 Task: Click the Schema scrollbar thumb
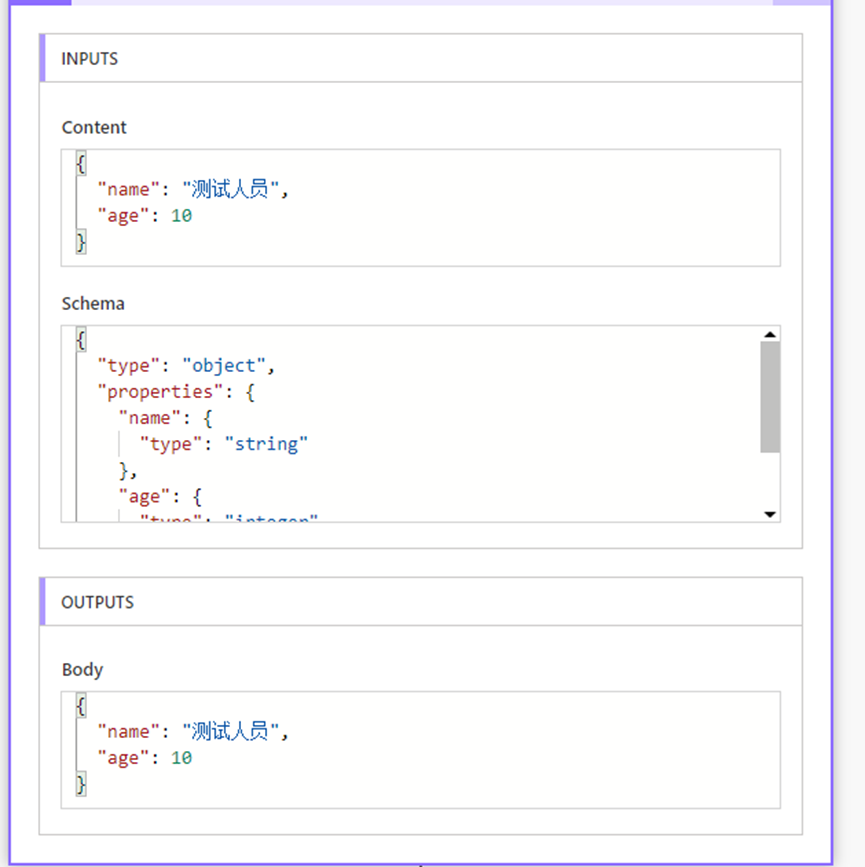point(769,400)
